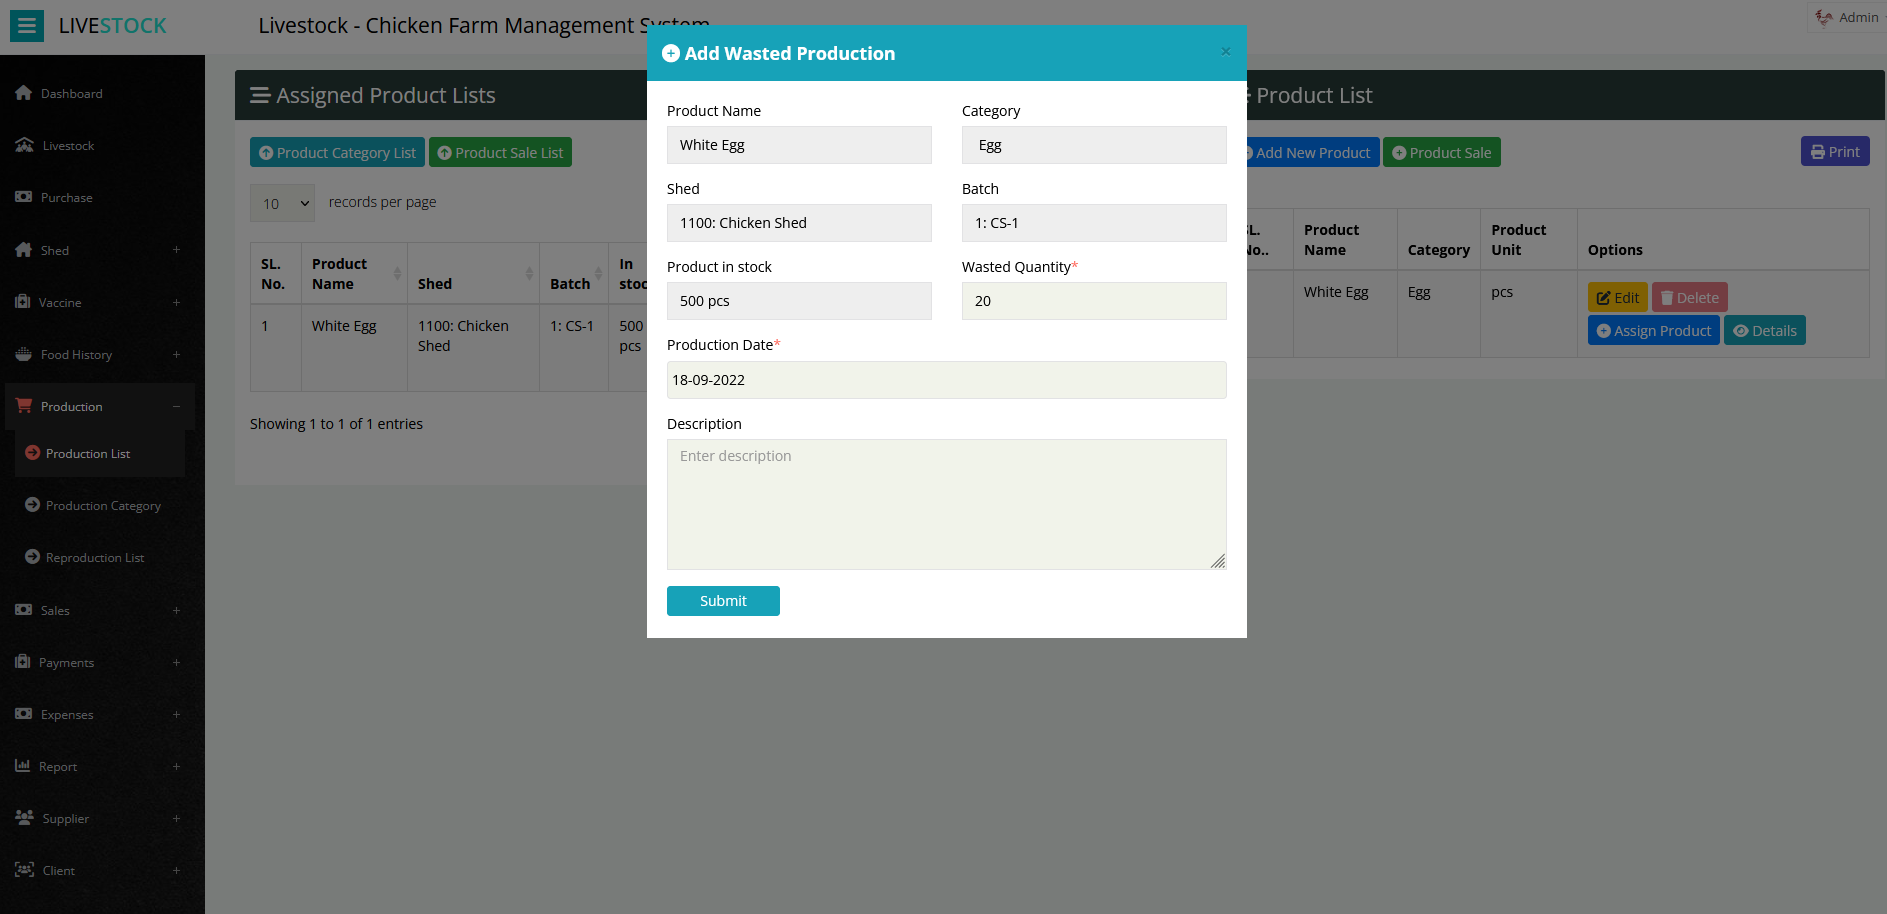
Task: Click the hamburger menu icon in header
Action: (27, 26)
